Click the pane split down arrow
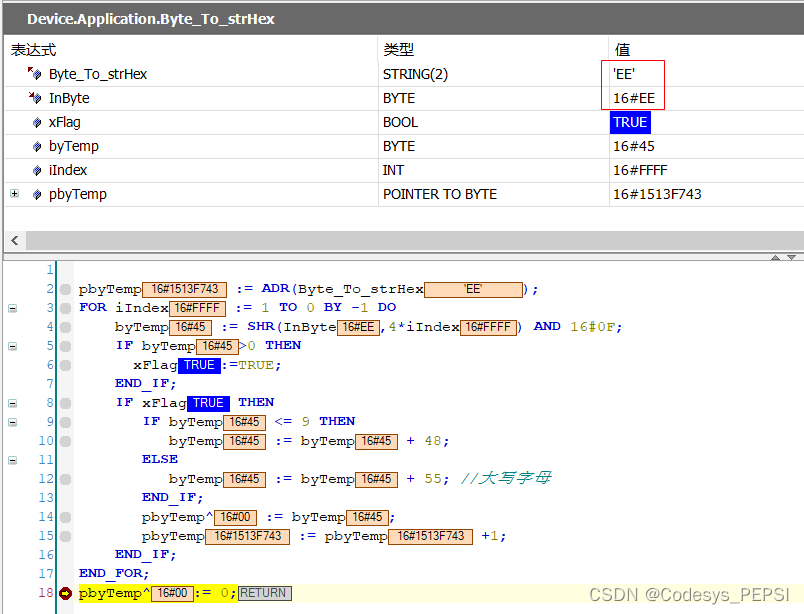This screenshot has width=804, height=614. [792, 257]
